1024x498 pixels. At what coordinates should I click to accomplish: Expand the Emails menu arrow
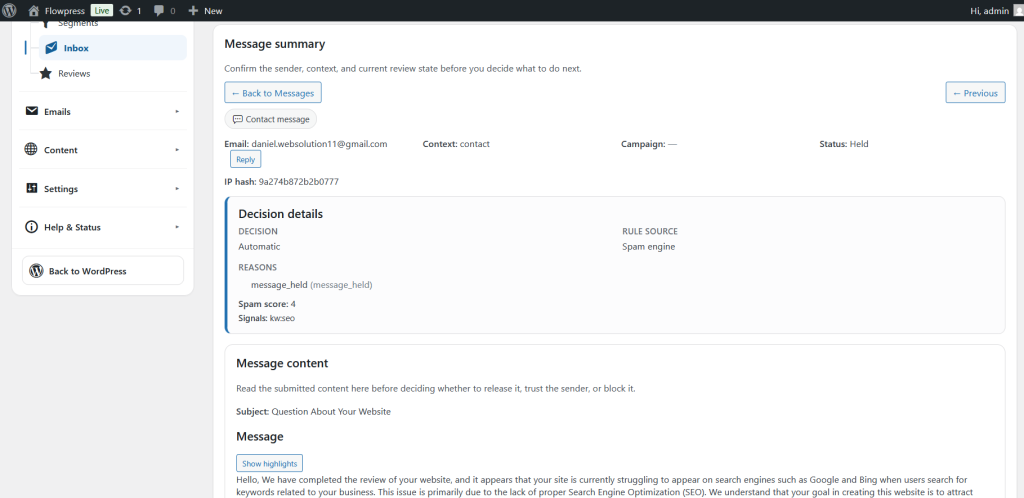click(x=177, y=112)
